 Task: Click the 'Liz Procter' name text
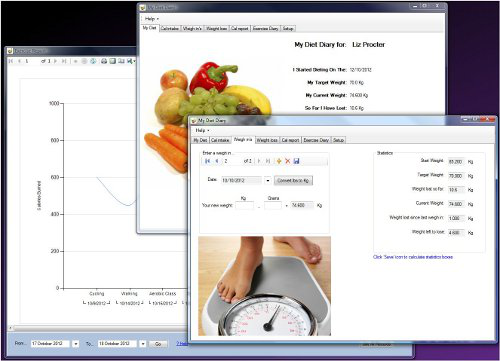(x=368, y=45)
